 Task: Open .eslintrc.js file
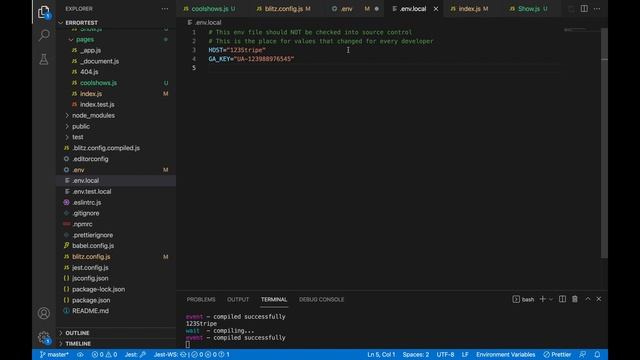pyautogui.click(x=87, y=202)
